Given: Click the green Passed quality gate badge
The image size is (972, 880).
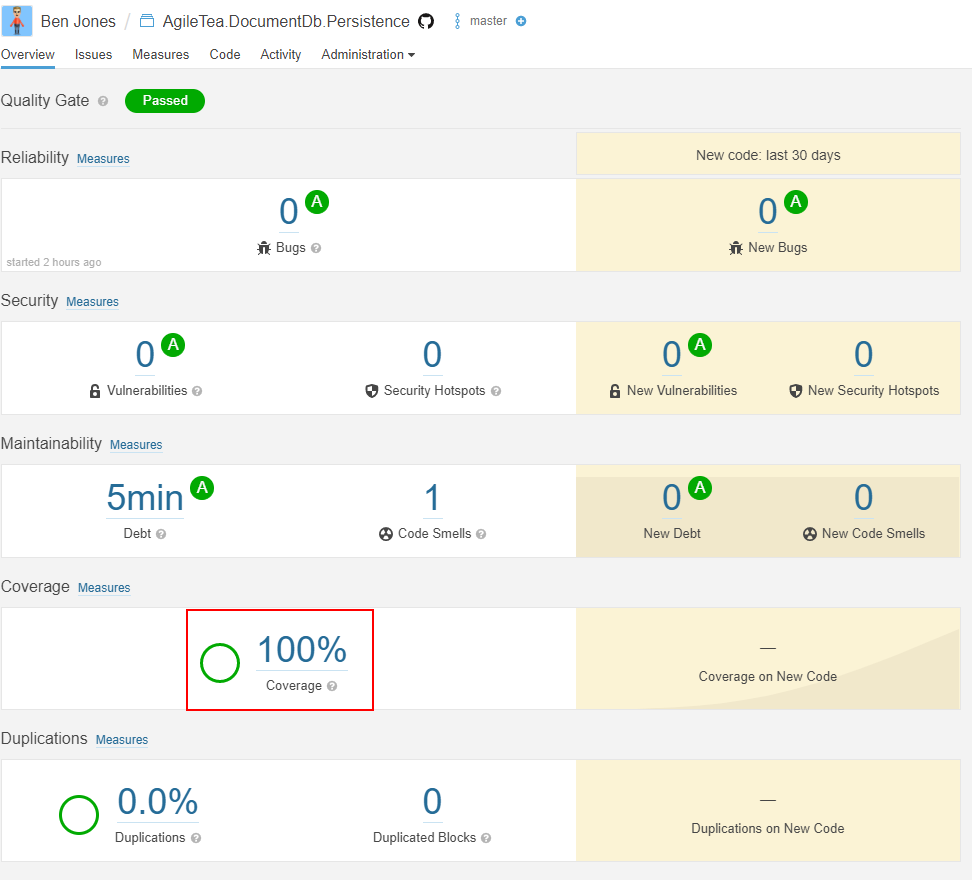Looking at the screenshot, I should (165, 101).
